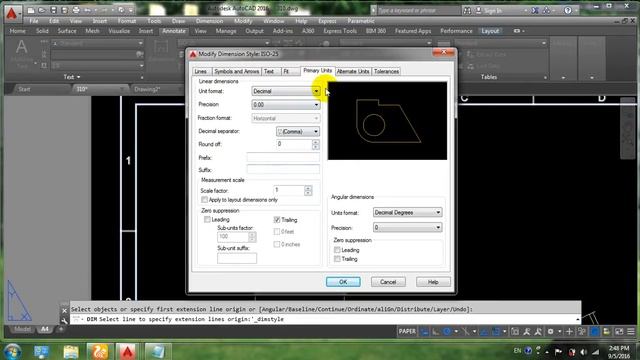Click the add new layout plus tab
Viewport: 640px width, 360px height.
[x=60, y=329]
